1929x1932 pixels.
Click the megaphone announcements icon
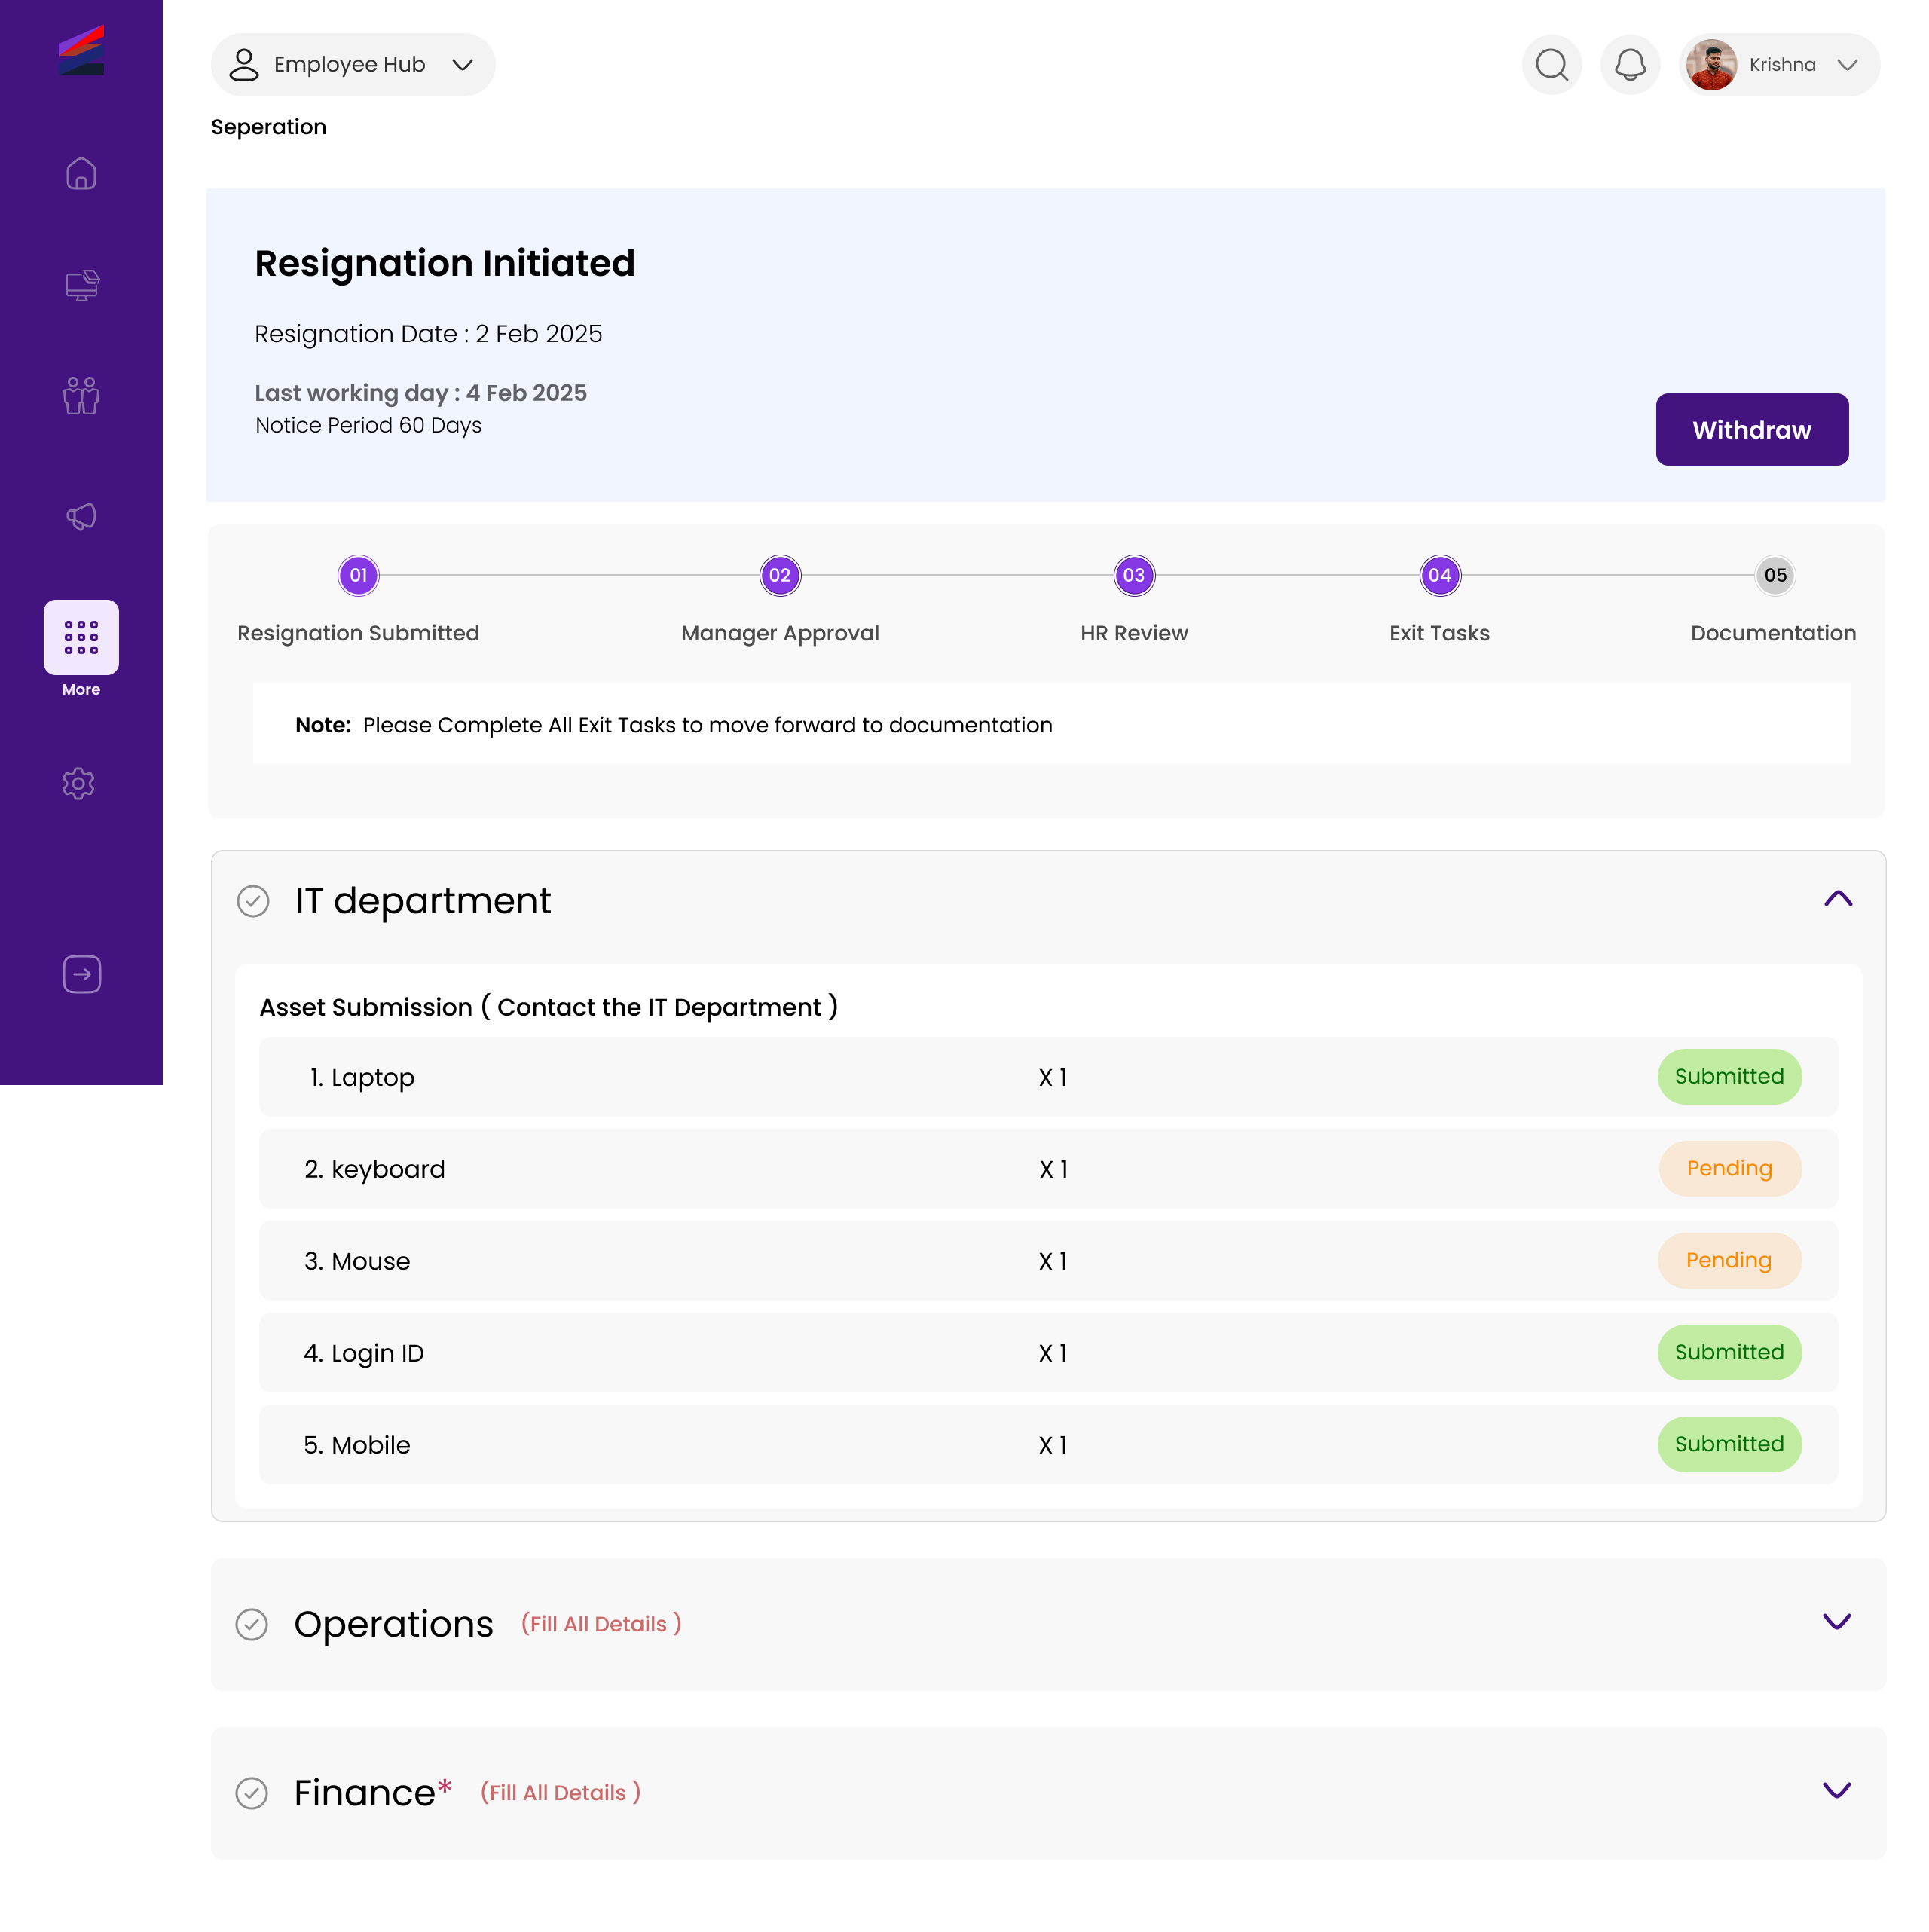click(x=81, y=517)
